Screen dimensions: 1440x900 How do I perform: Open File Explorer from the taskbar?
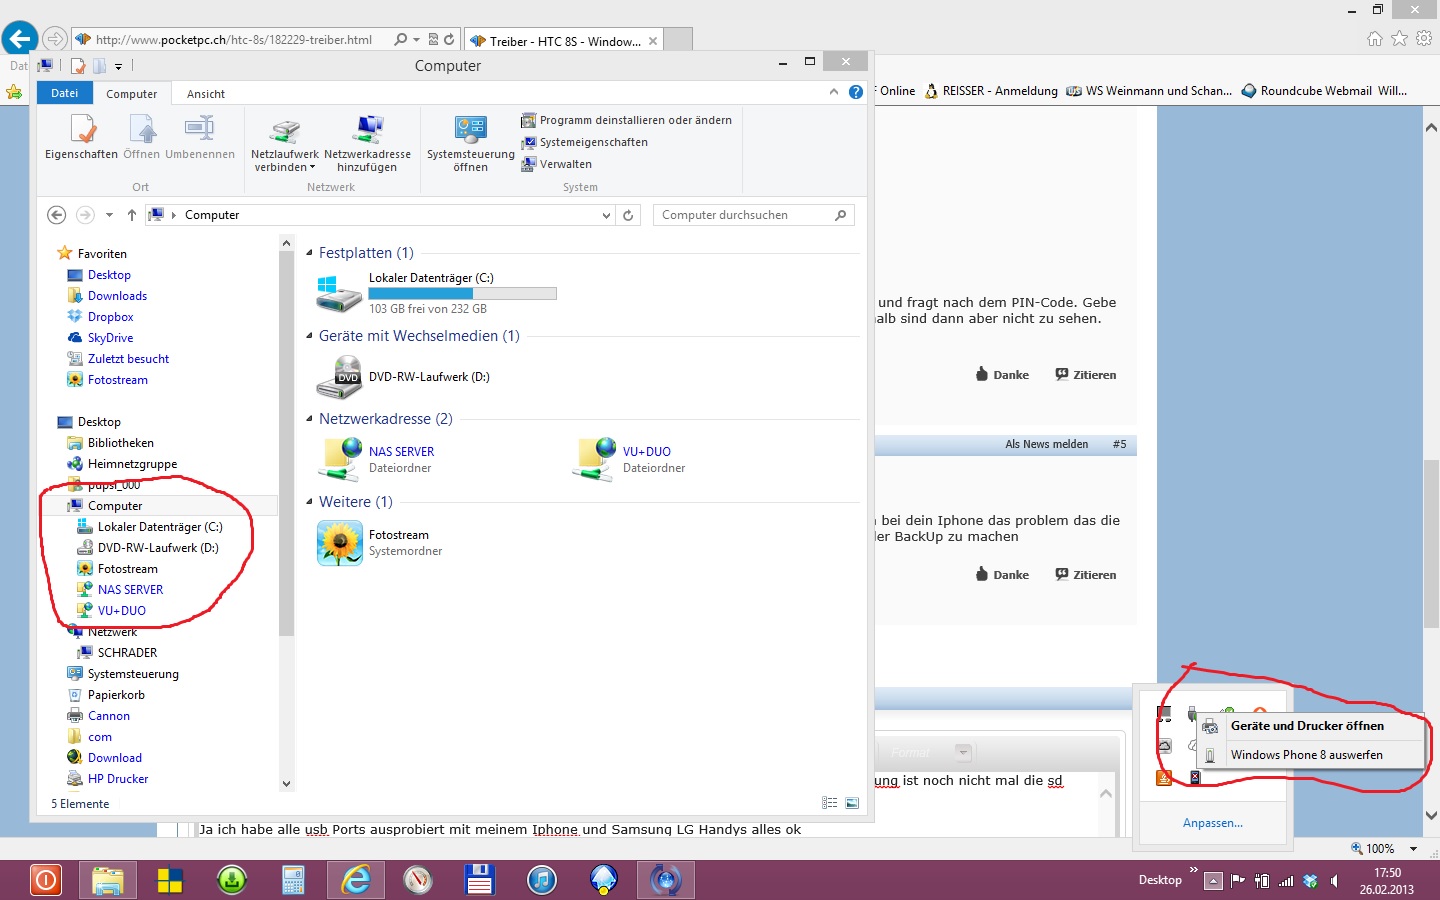tap(107, 880)
